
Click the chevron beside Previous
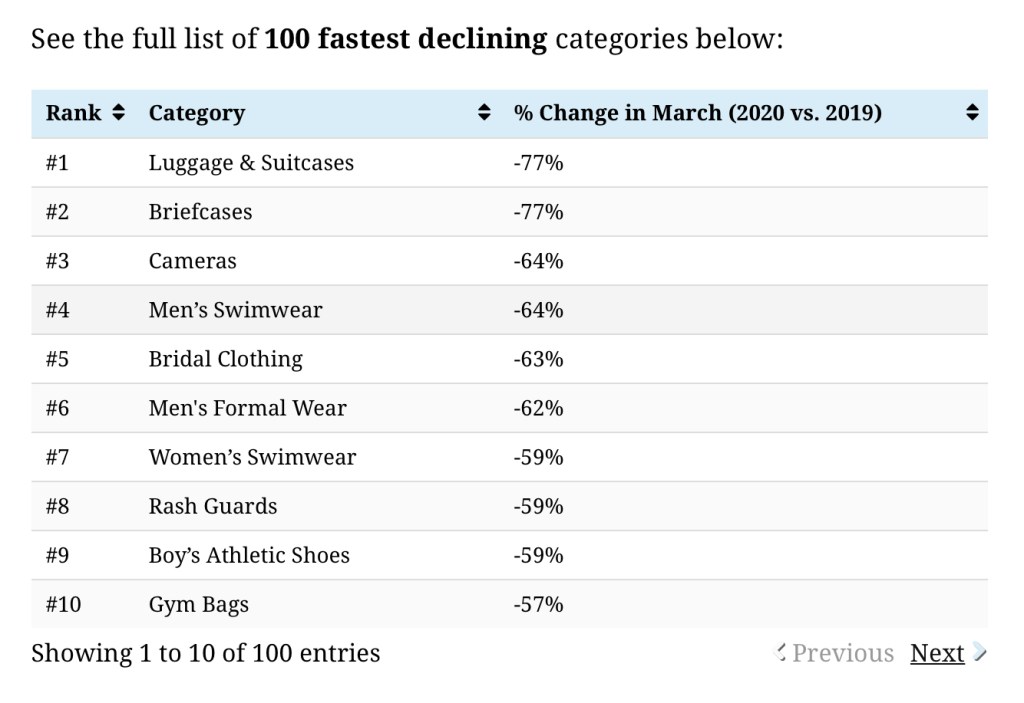(x=781, y=653)
